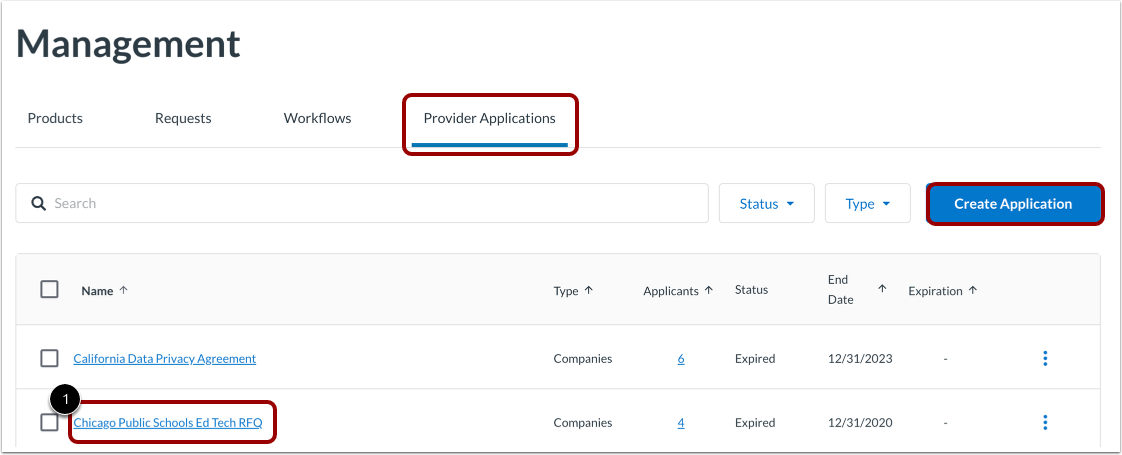Image resolution: width=1122 pixels, height=455 pixels.
Task: Tick the select-all checkbox in the table header
Action: 49,290
